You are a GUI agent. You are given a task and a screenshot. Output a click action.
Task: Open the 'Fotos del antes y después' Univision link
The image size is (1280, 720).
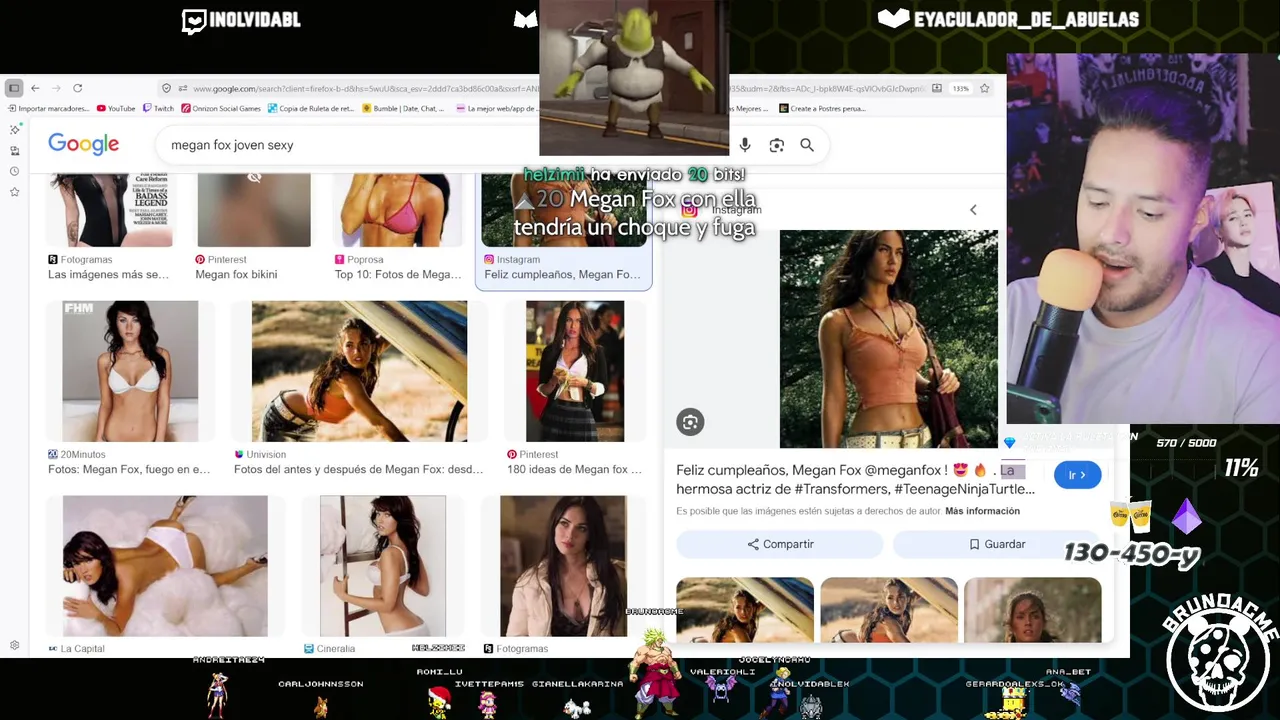coord(358,469)
